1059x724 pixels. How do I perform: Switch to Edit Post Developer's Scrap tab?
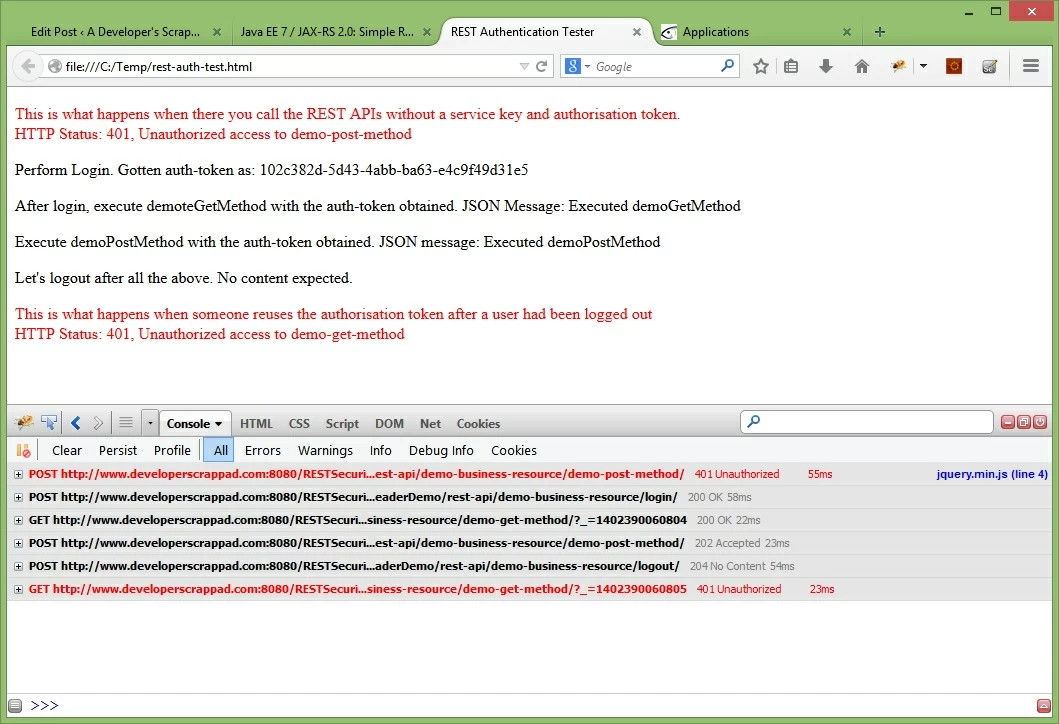tap(115, 32)
